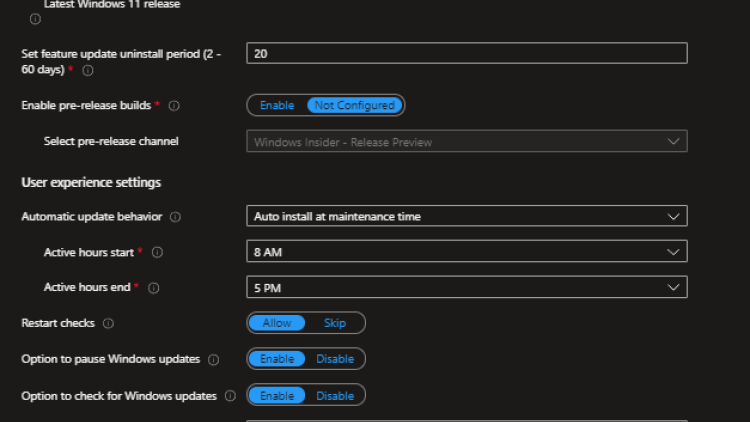750x422 pixels.
Task: Click the feature update uninstall period field
Action: 466,54
